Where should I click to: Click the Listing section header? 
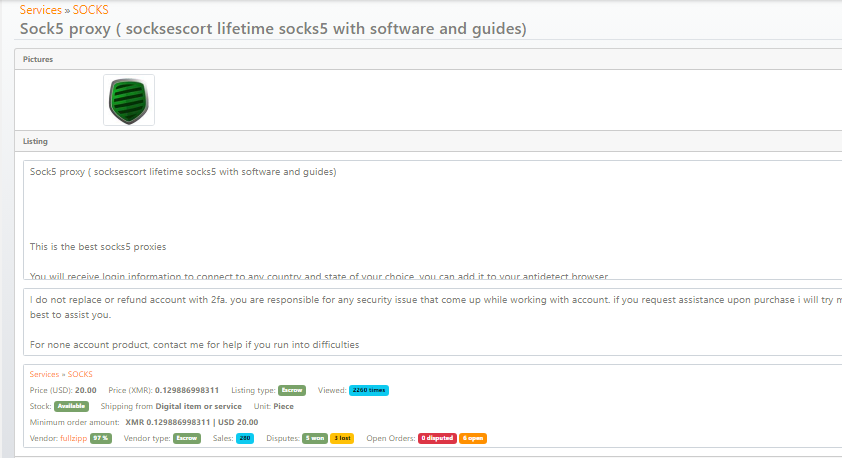(x=35, y=142)
